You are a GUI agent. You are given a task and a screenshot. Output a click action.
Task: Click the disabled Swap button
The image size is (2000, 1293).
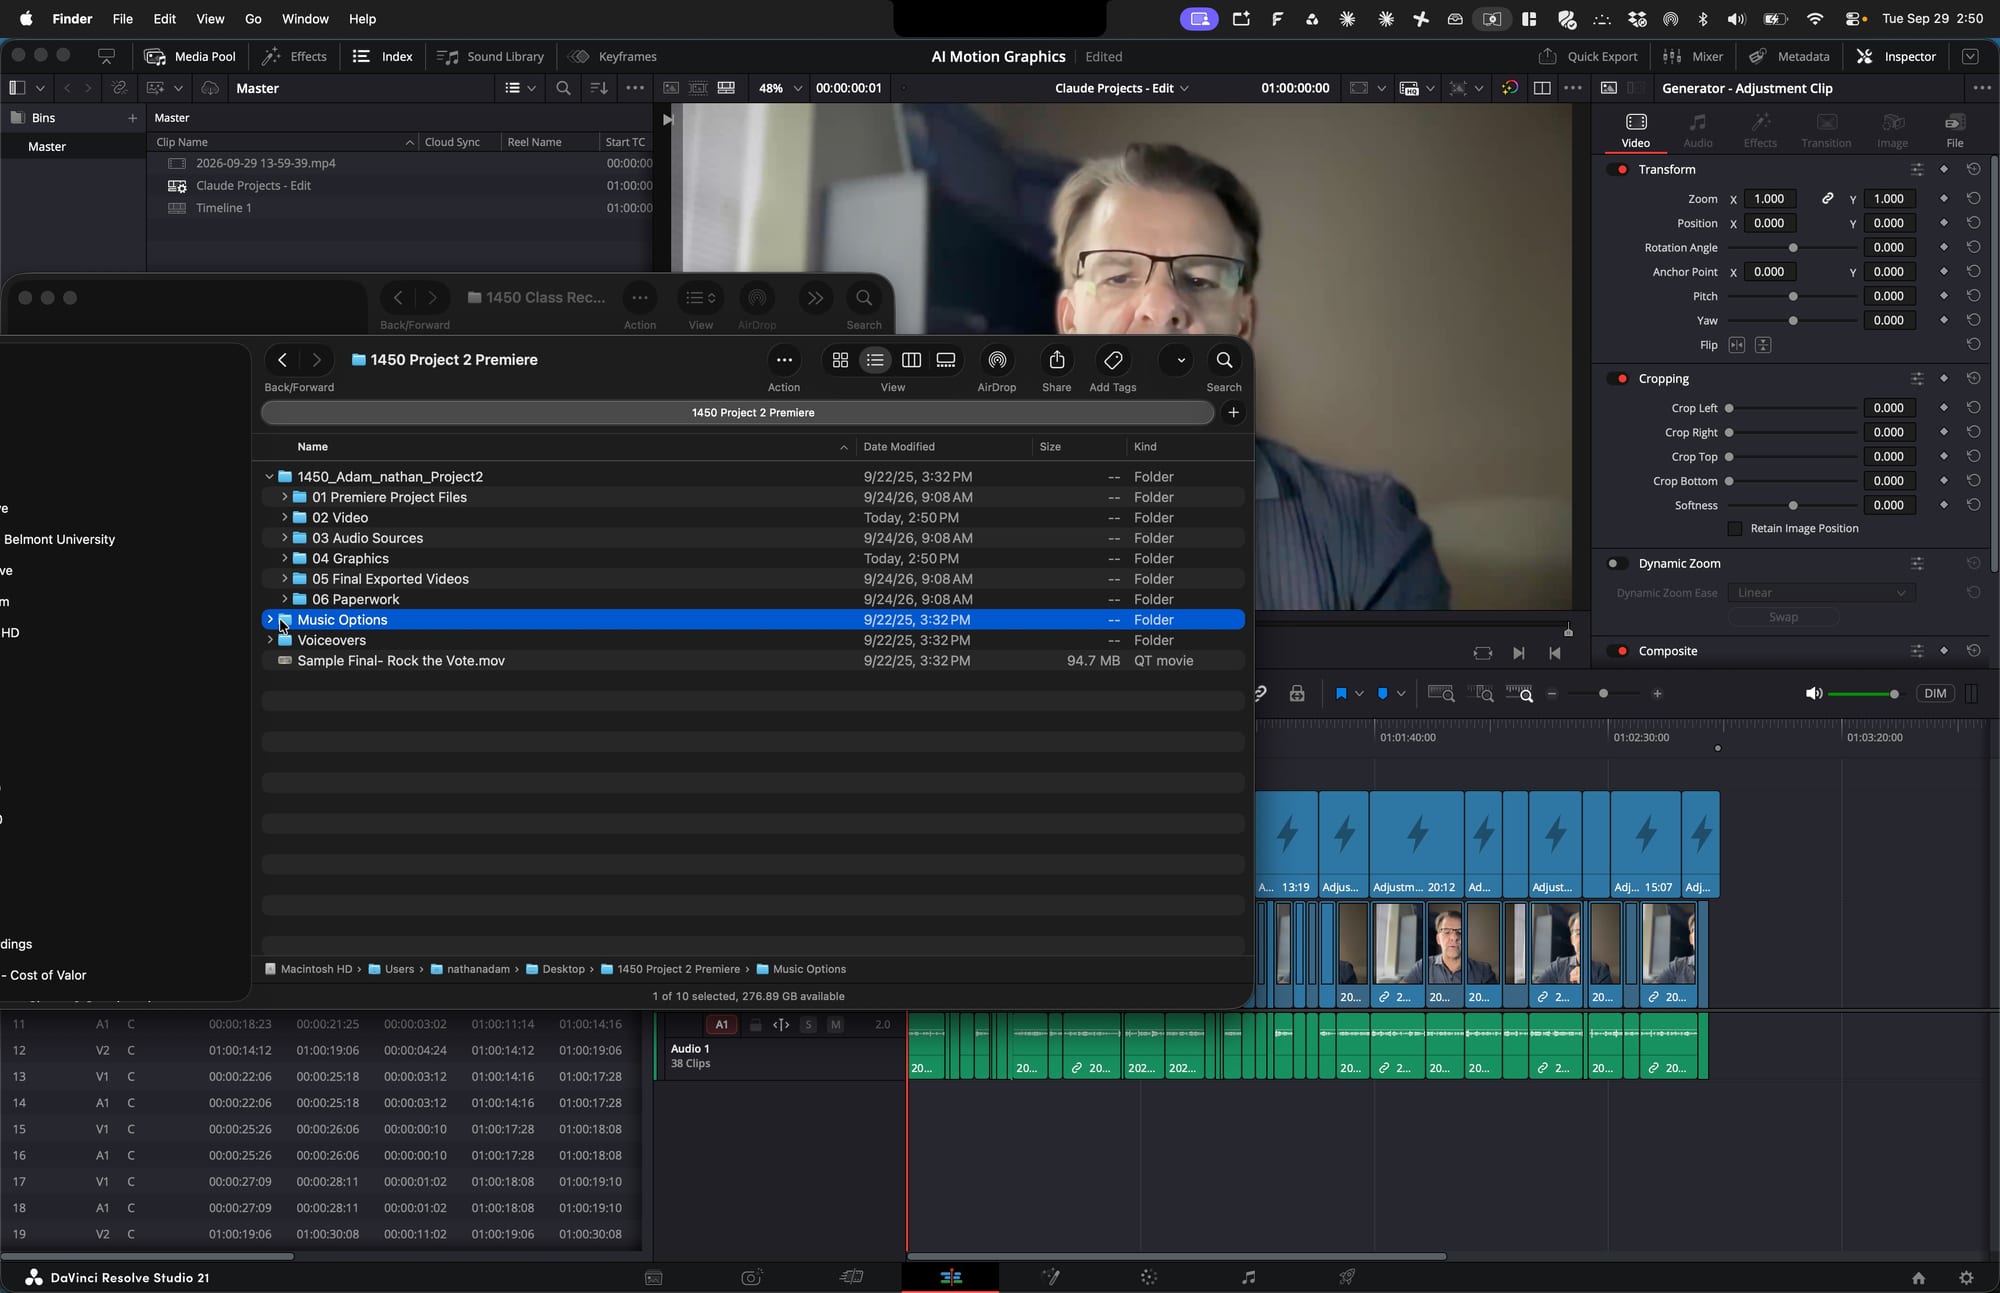click(x=1783, y=617)
